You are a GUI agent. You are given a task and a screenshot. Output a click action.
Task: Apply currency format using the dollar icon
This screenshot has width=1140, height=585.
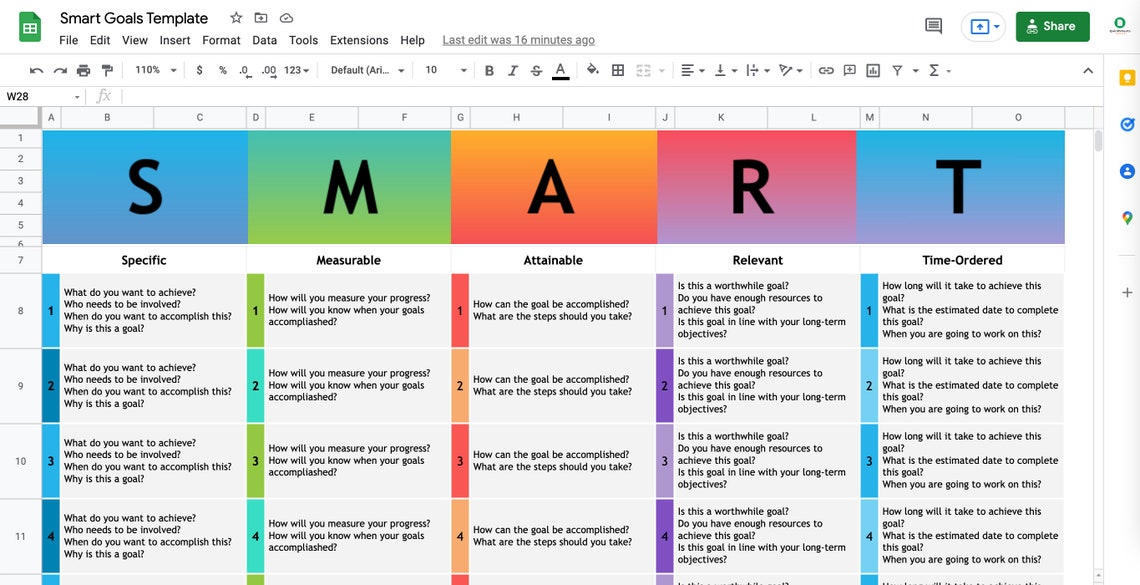click(x=199, y=70)
